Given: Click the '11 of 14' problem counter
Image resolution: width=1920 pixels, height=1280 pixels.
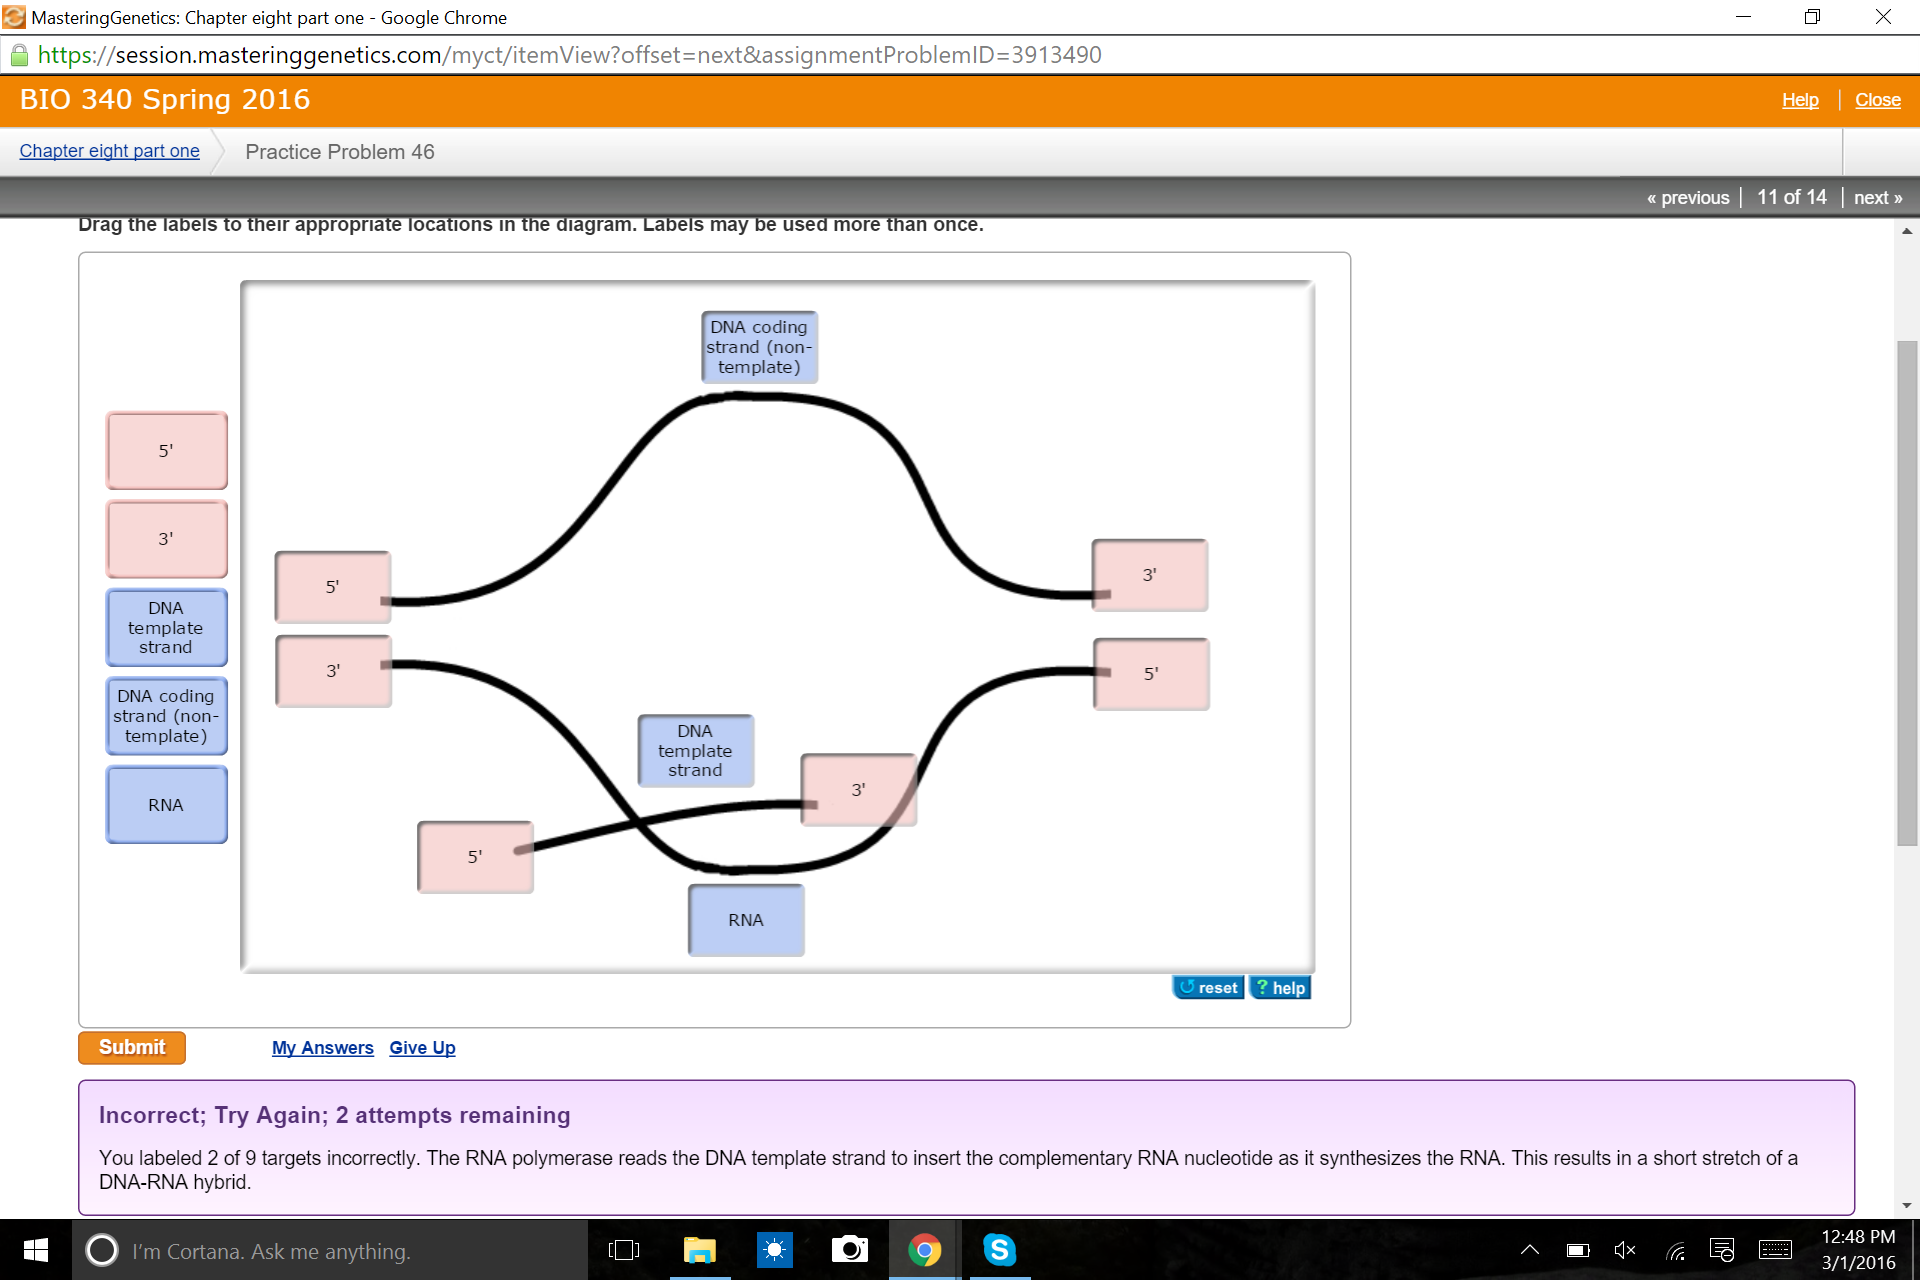Looking at the screenshot, I should pos(1791,197).
